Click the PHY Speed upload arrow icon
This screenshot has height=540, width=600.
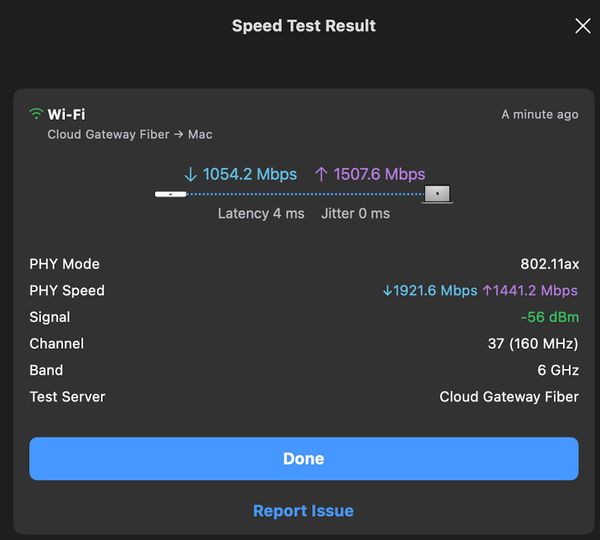tap(487, 290)
